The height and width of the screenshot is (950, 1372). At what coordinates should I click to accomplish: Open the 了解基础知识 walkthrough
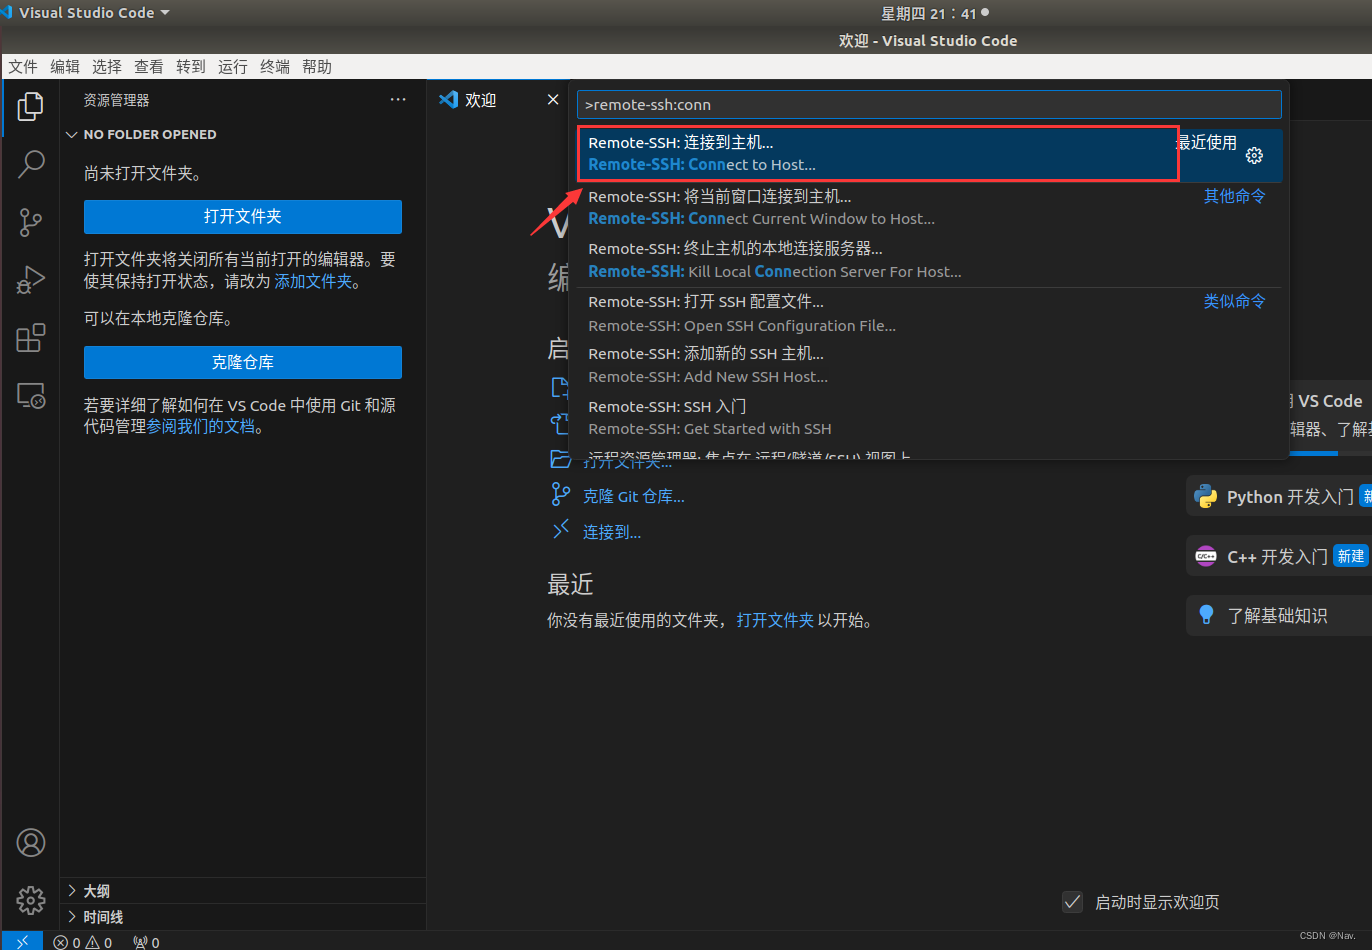coord(1279,616)
